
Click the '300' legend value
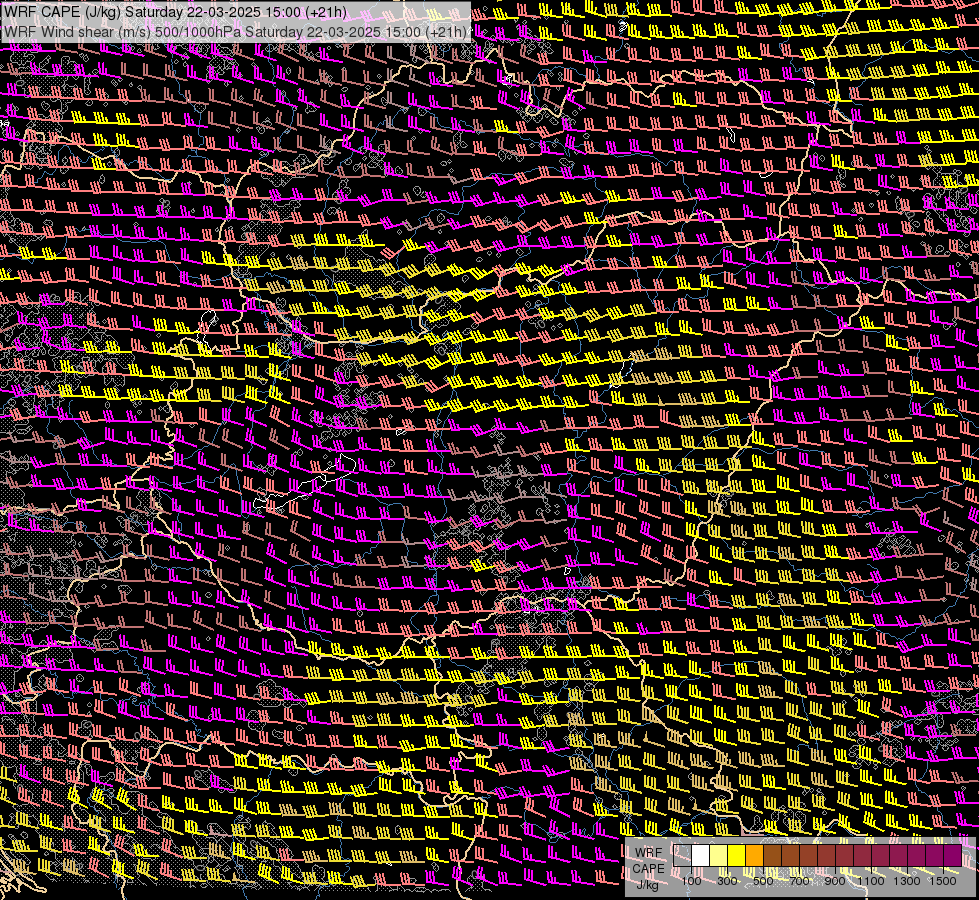(727, 881)
